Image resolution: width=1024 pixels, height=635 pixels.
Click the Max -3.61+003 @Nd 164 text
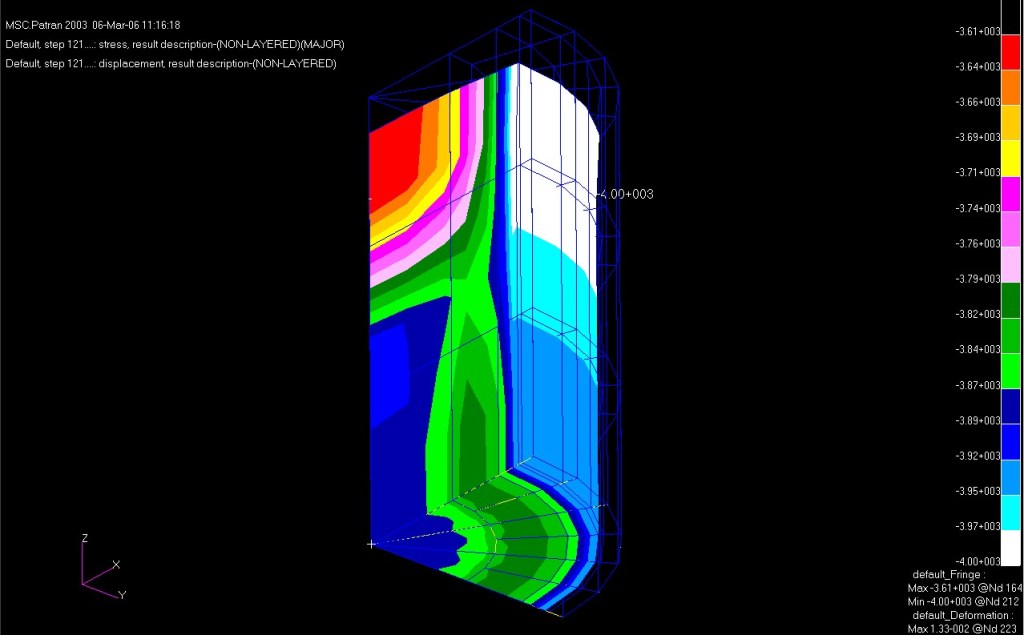pyautogui.click(x=964, y=588)
